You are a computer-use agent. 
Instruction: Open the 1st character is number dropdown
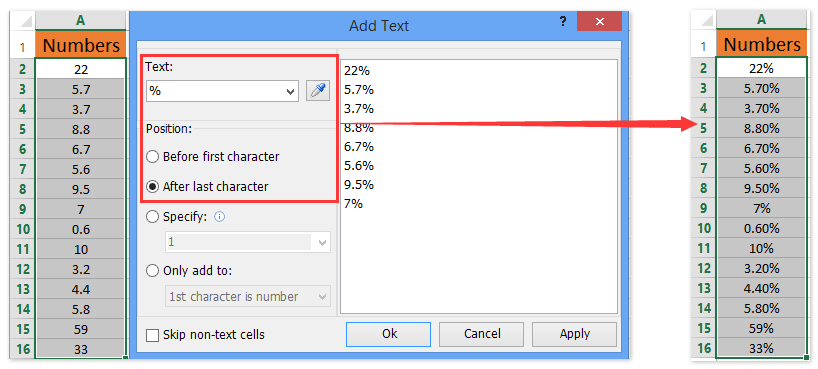322,297
